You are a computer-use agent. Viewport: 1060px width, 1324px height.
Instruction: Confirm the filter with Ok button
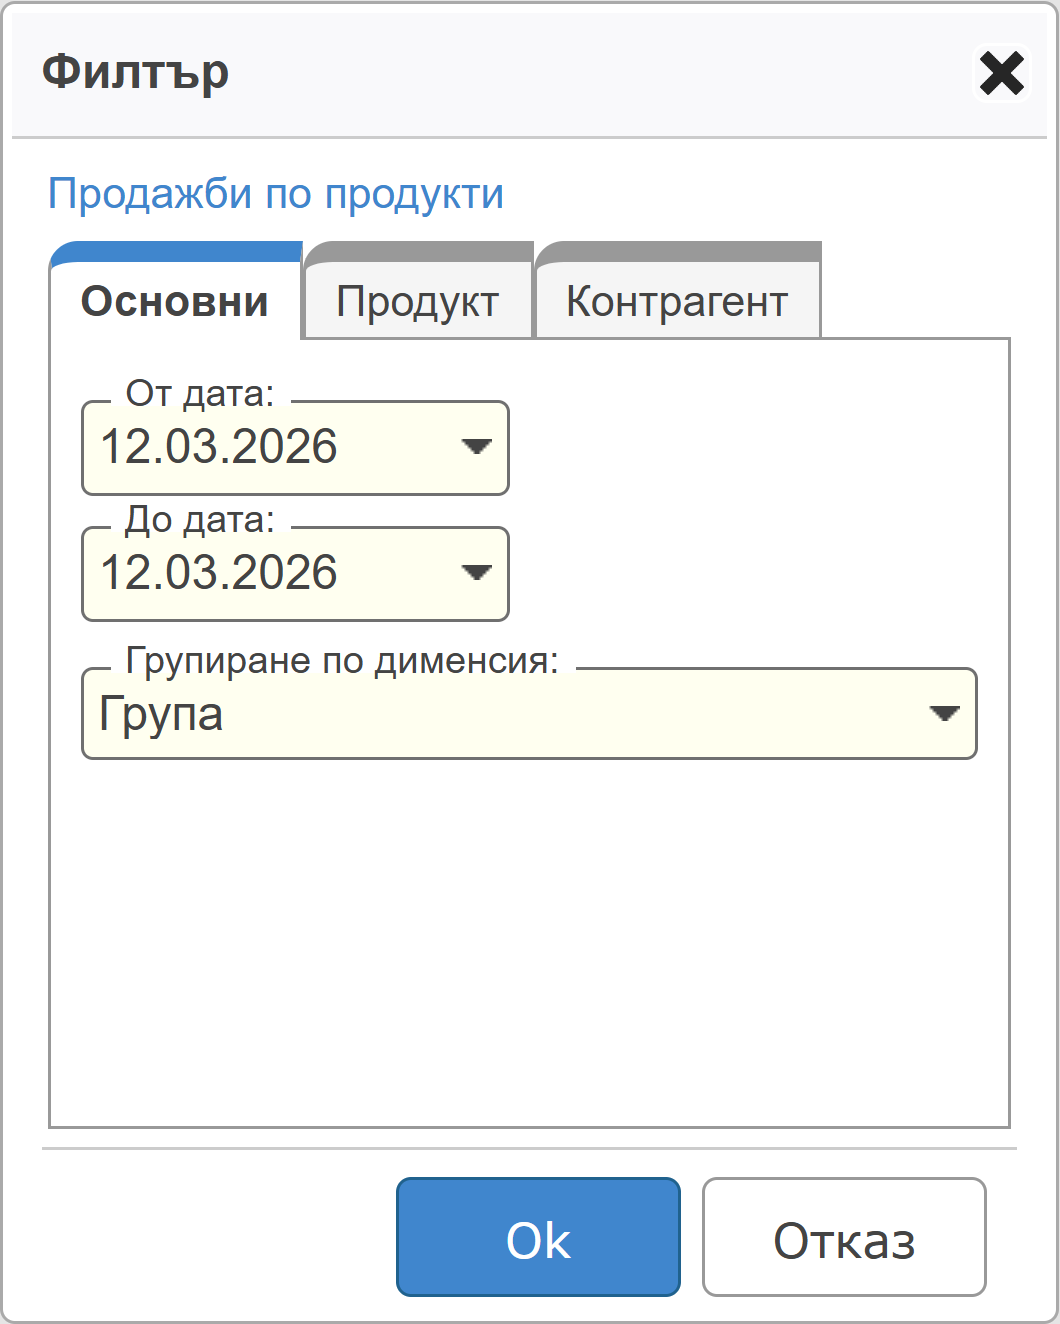tap(538, 1237)
